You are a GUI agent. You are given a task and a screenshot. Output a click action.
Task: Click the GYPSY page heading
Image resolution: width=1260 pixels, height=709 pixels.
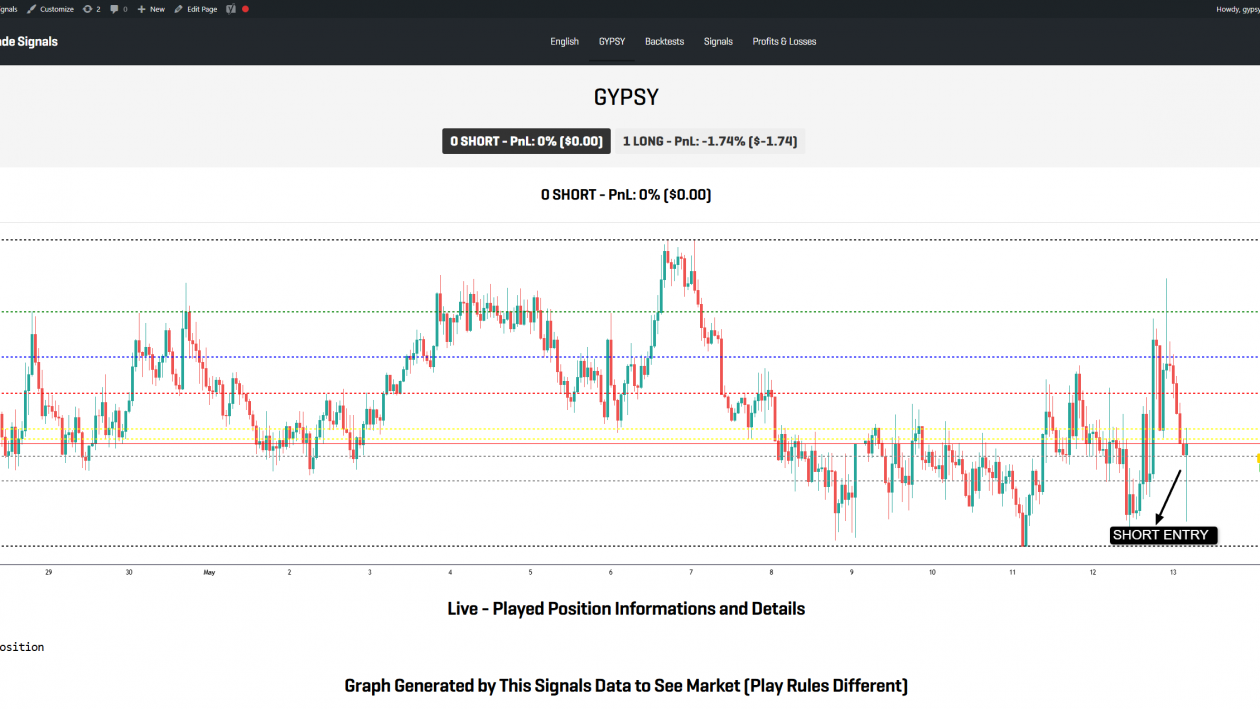(626, 97)
